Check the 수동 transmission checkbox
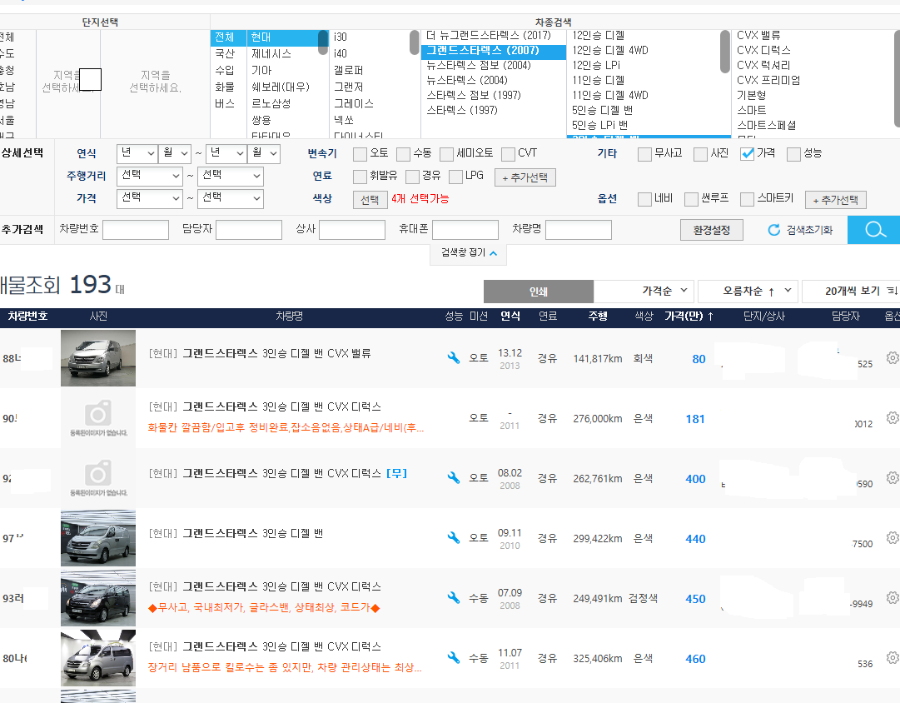 pyautogui.click(x=404, y=154)
